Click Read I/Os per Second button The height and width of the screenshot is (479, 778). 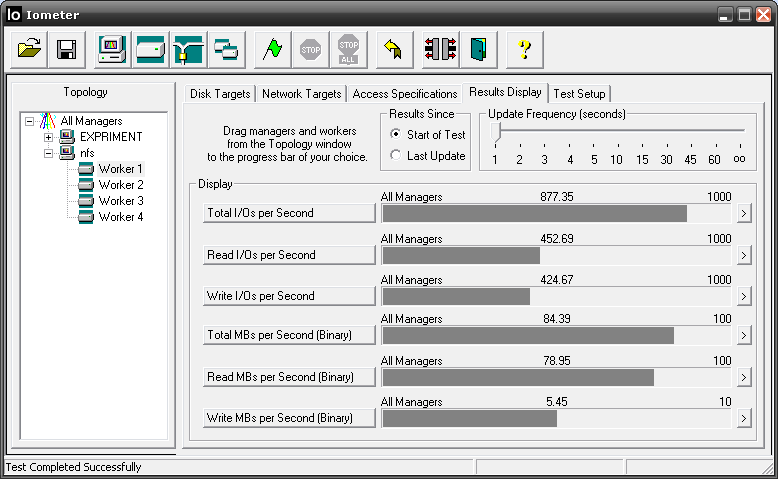click(x=289, y=255)
